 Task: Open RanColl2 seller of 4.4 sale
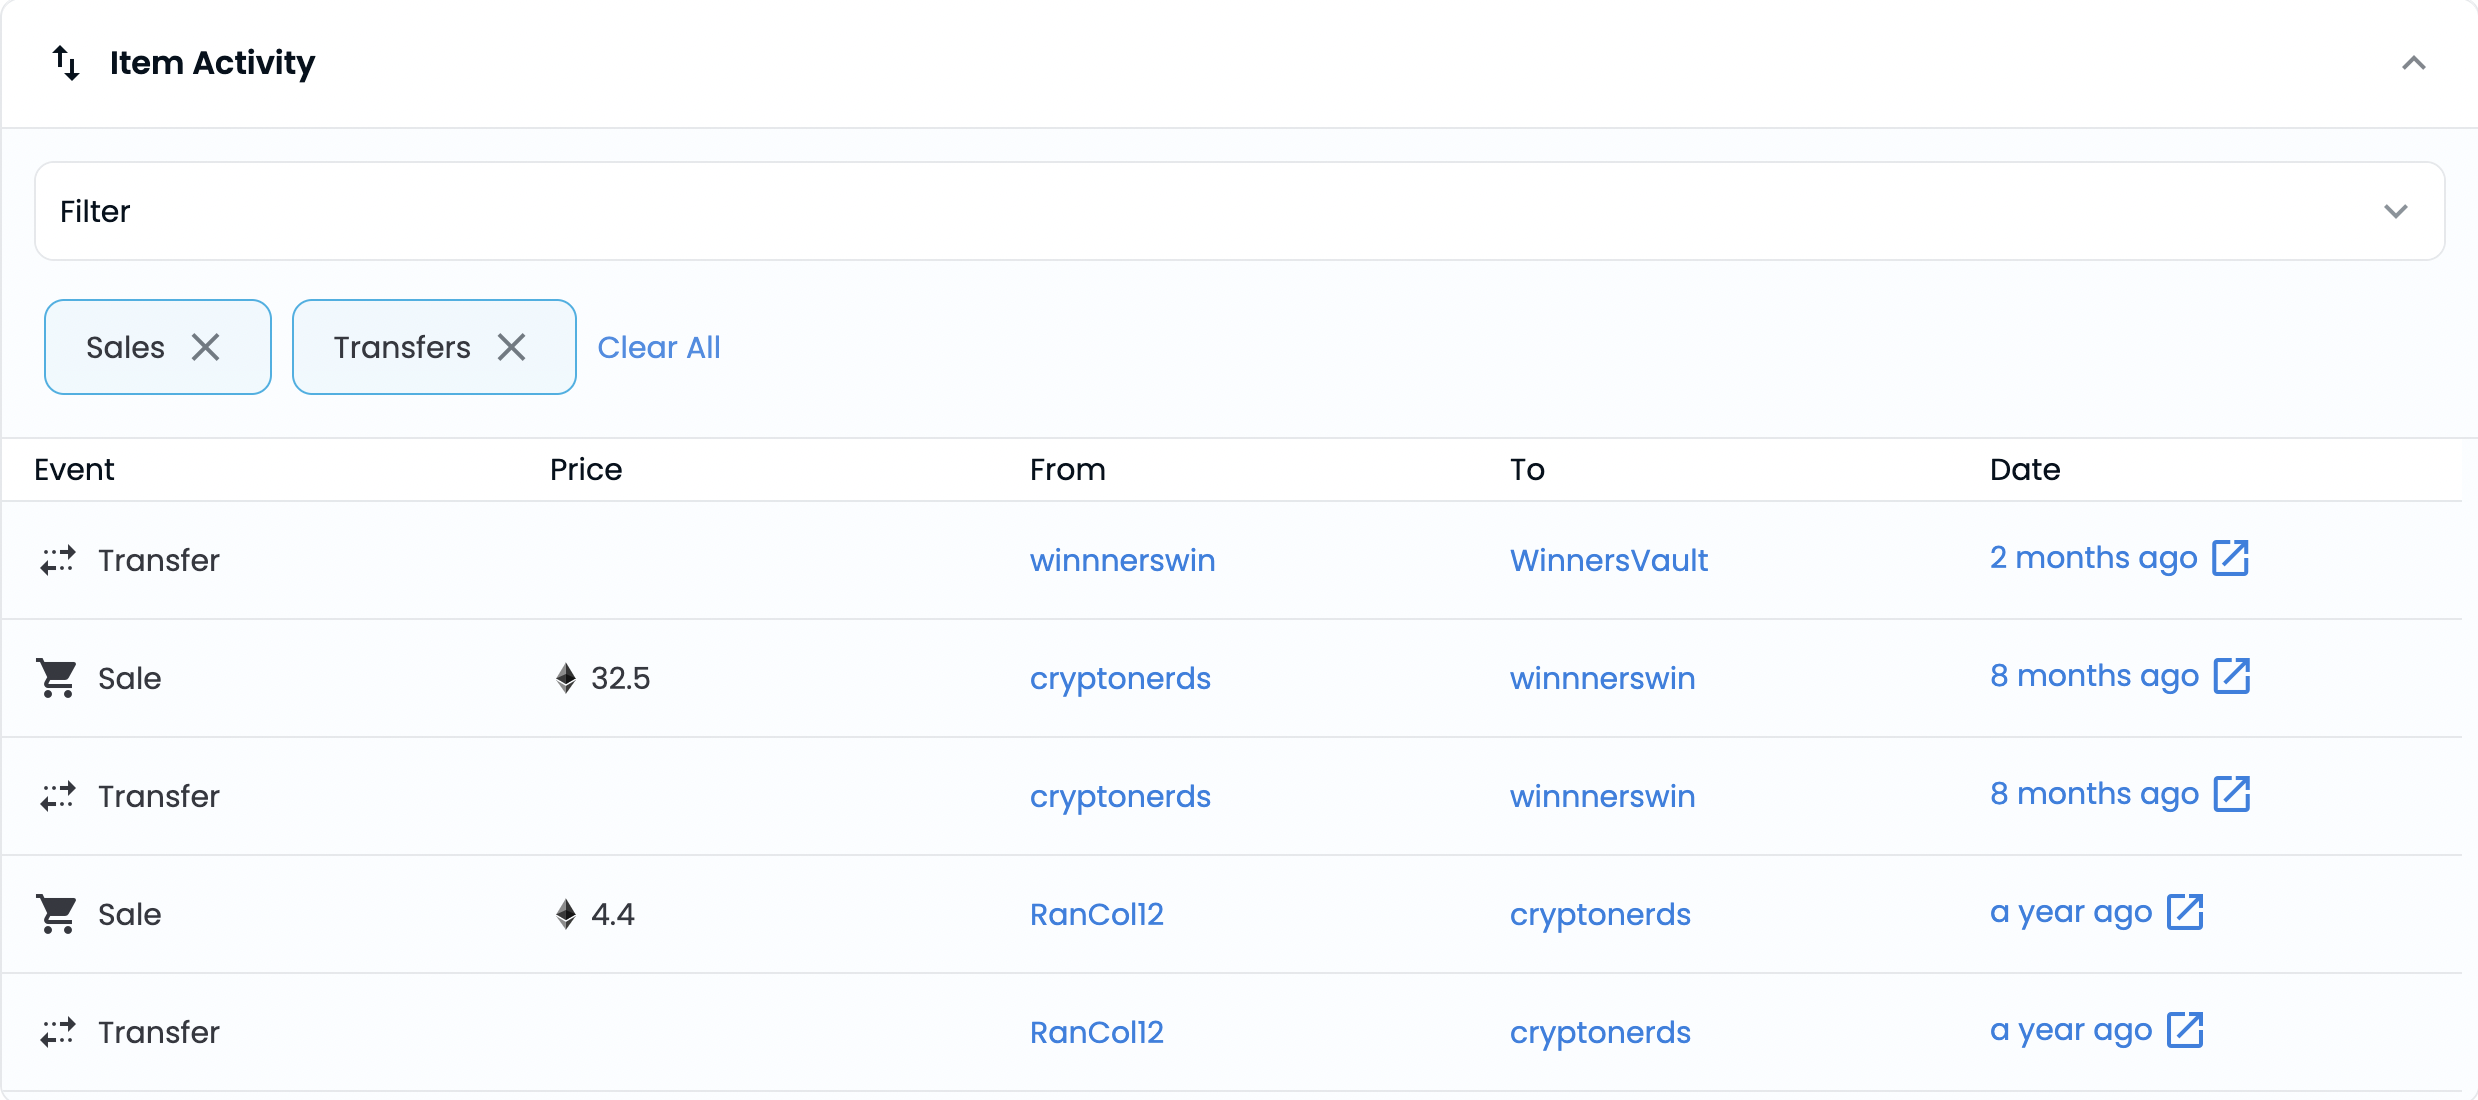(1097, 914)
